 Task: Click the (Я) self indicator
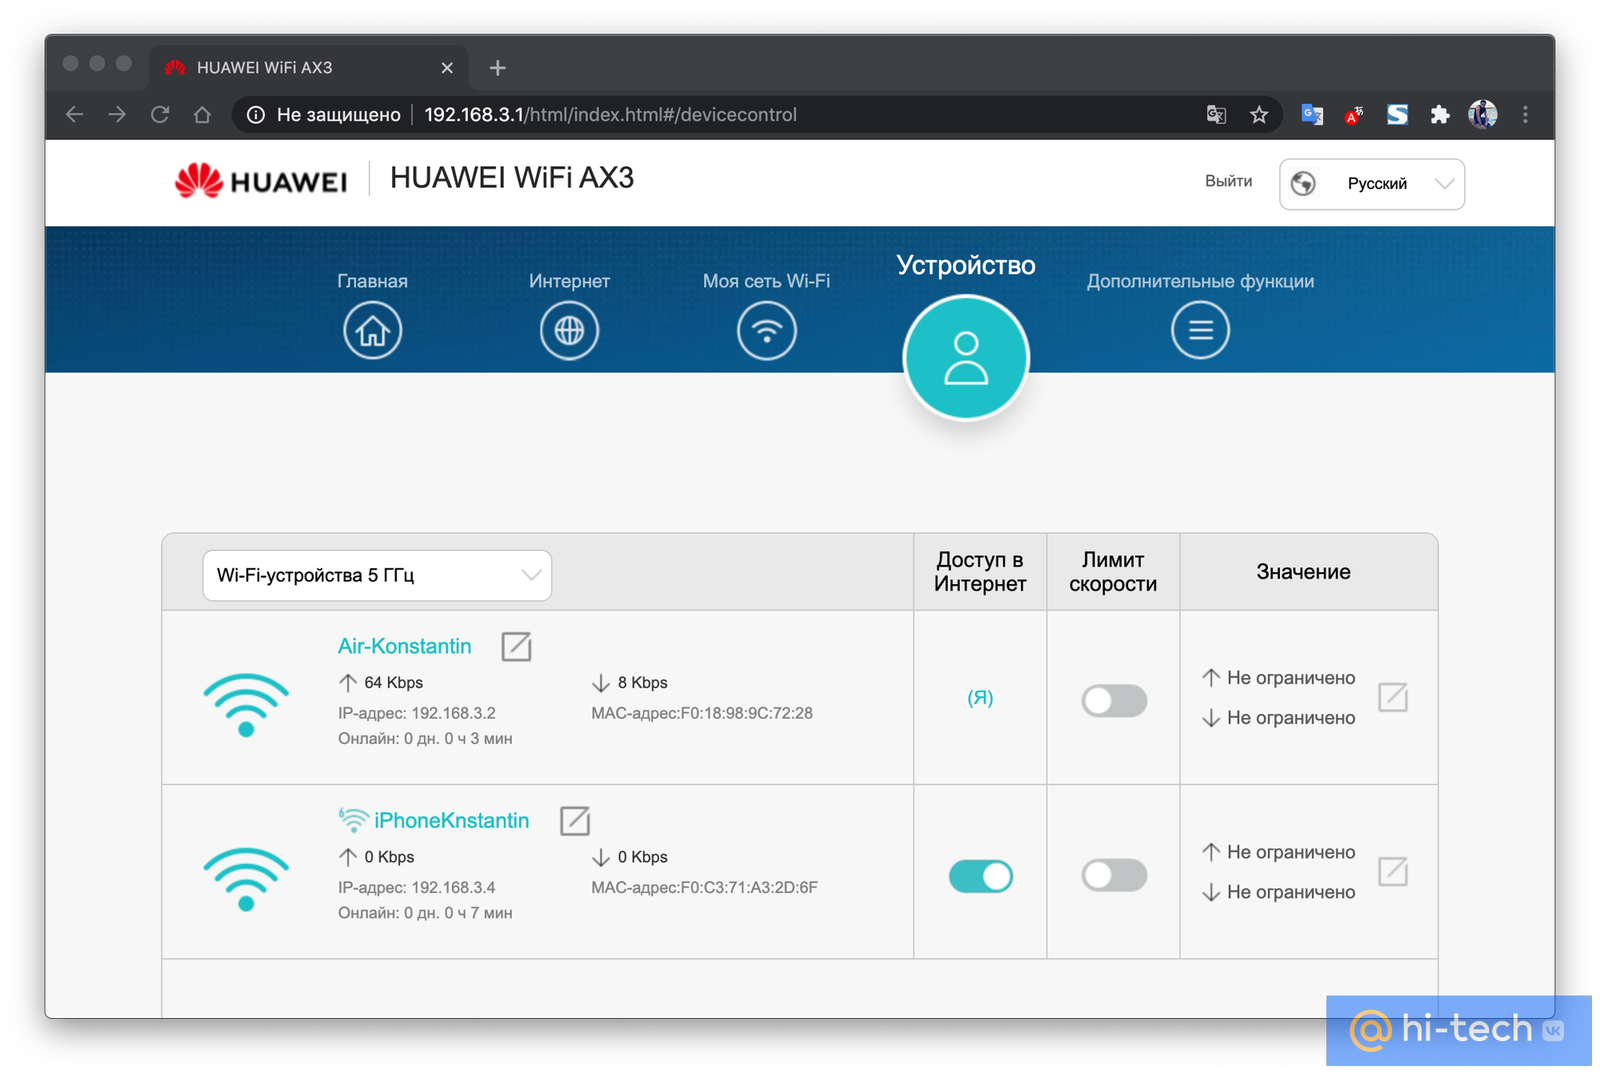(980, 698)
